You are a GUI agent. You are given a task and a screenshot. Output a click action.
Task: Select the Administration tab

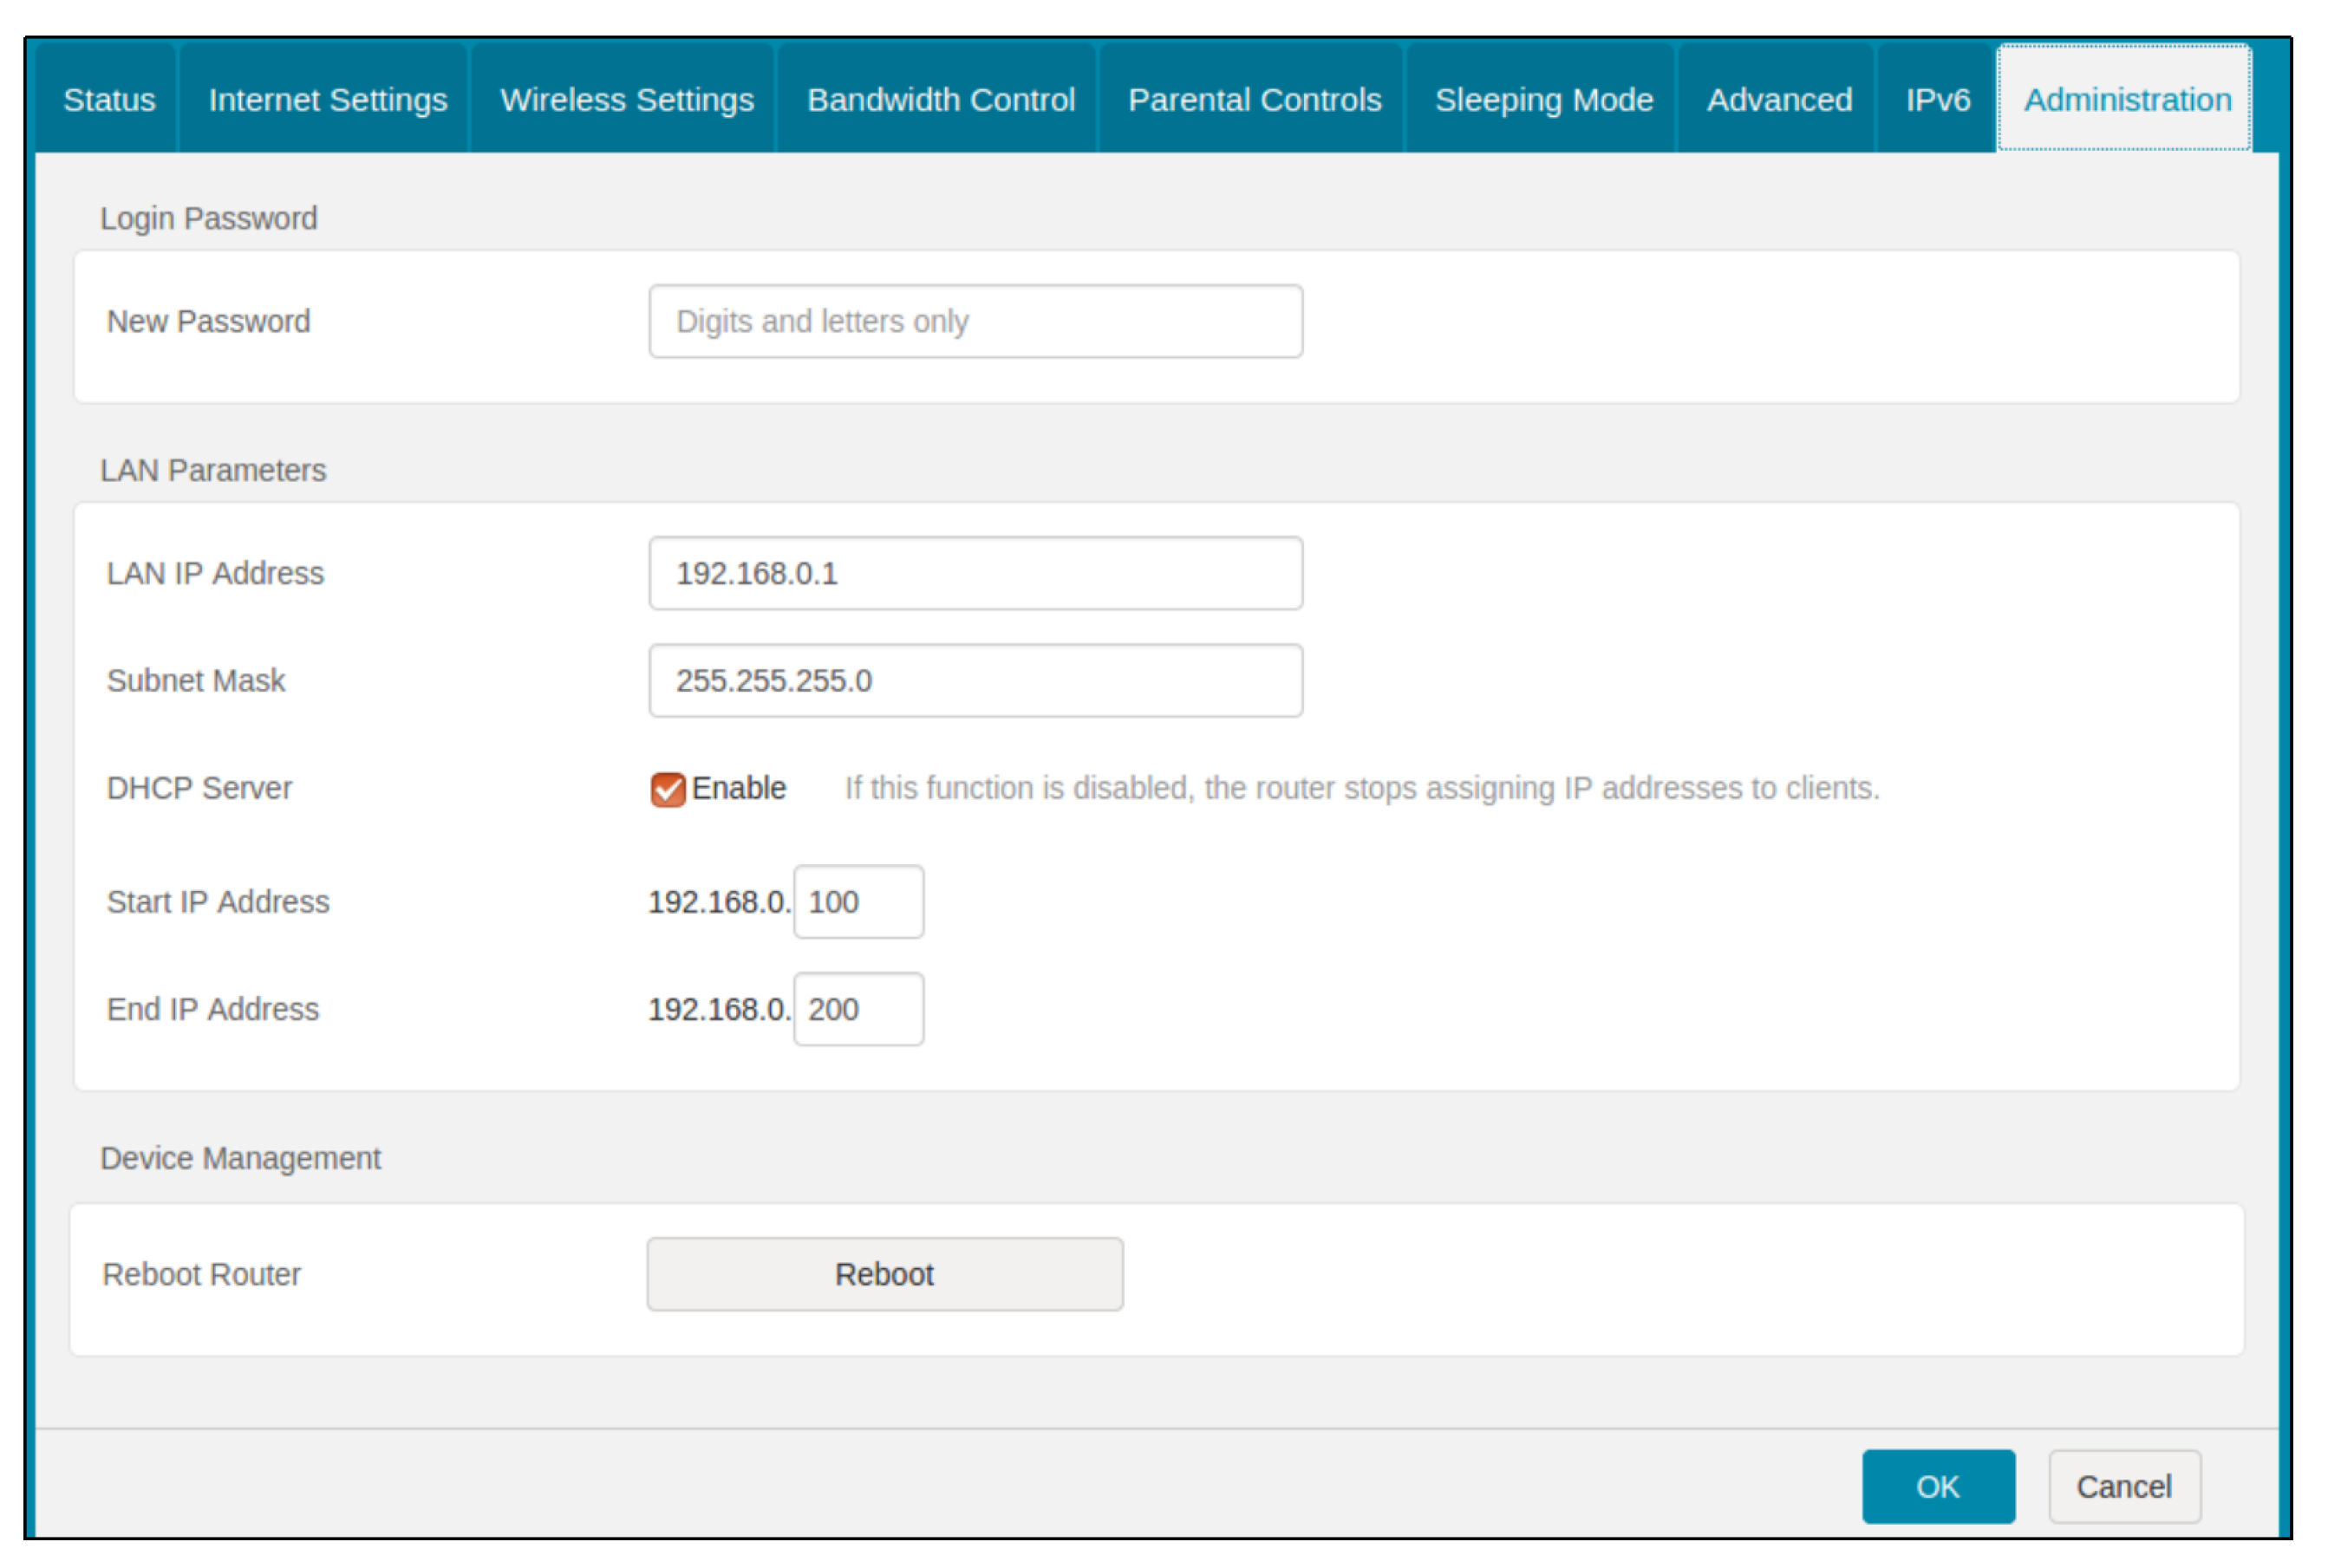pos(2126,100)
